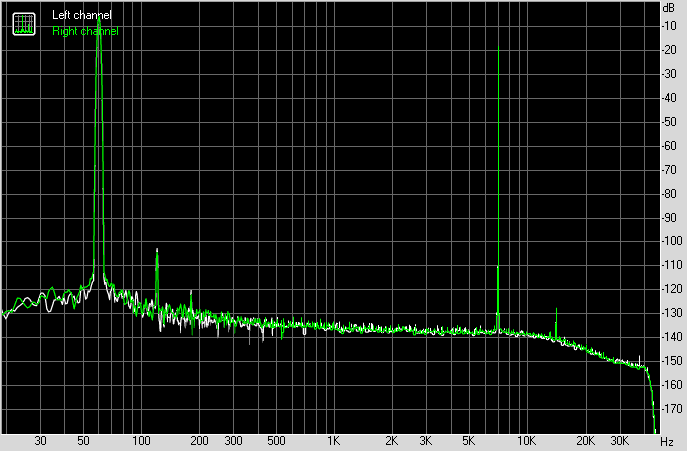The width and height of the screenshot is (687, 451).
Task: Click the "5K" frequency label
Action: [469, 441]
